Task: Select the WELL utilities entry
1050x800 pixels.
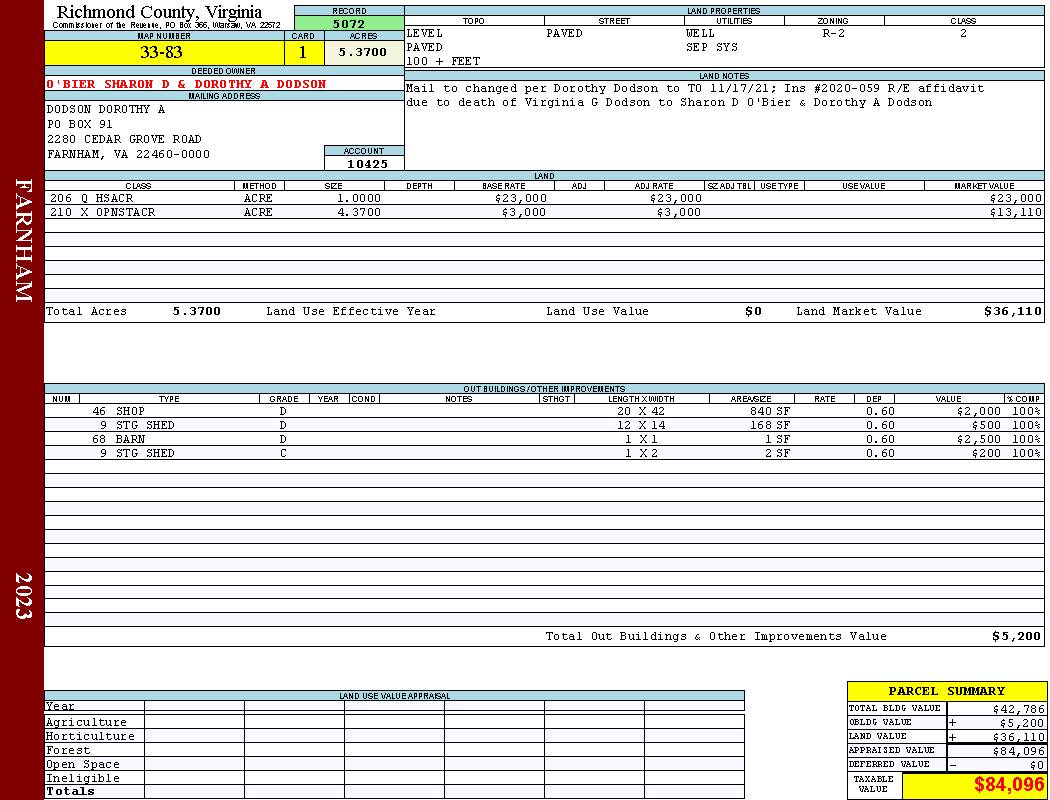Action: 700,33
